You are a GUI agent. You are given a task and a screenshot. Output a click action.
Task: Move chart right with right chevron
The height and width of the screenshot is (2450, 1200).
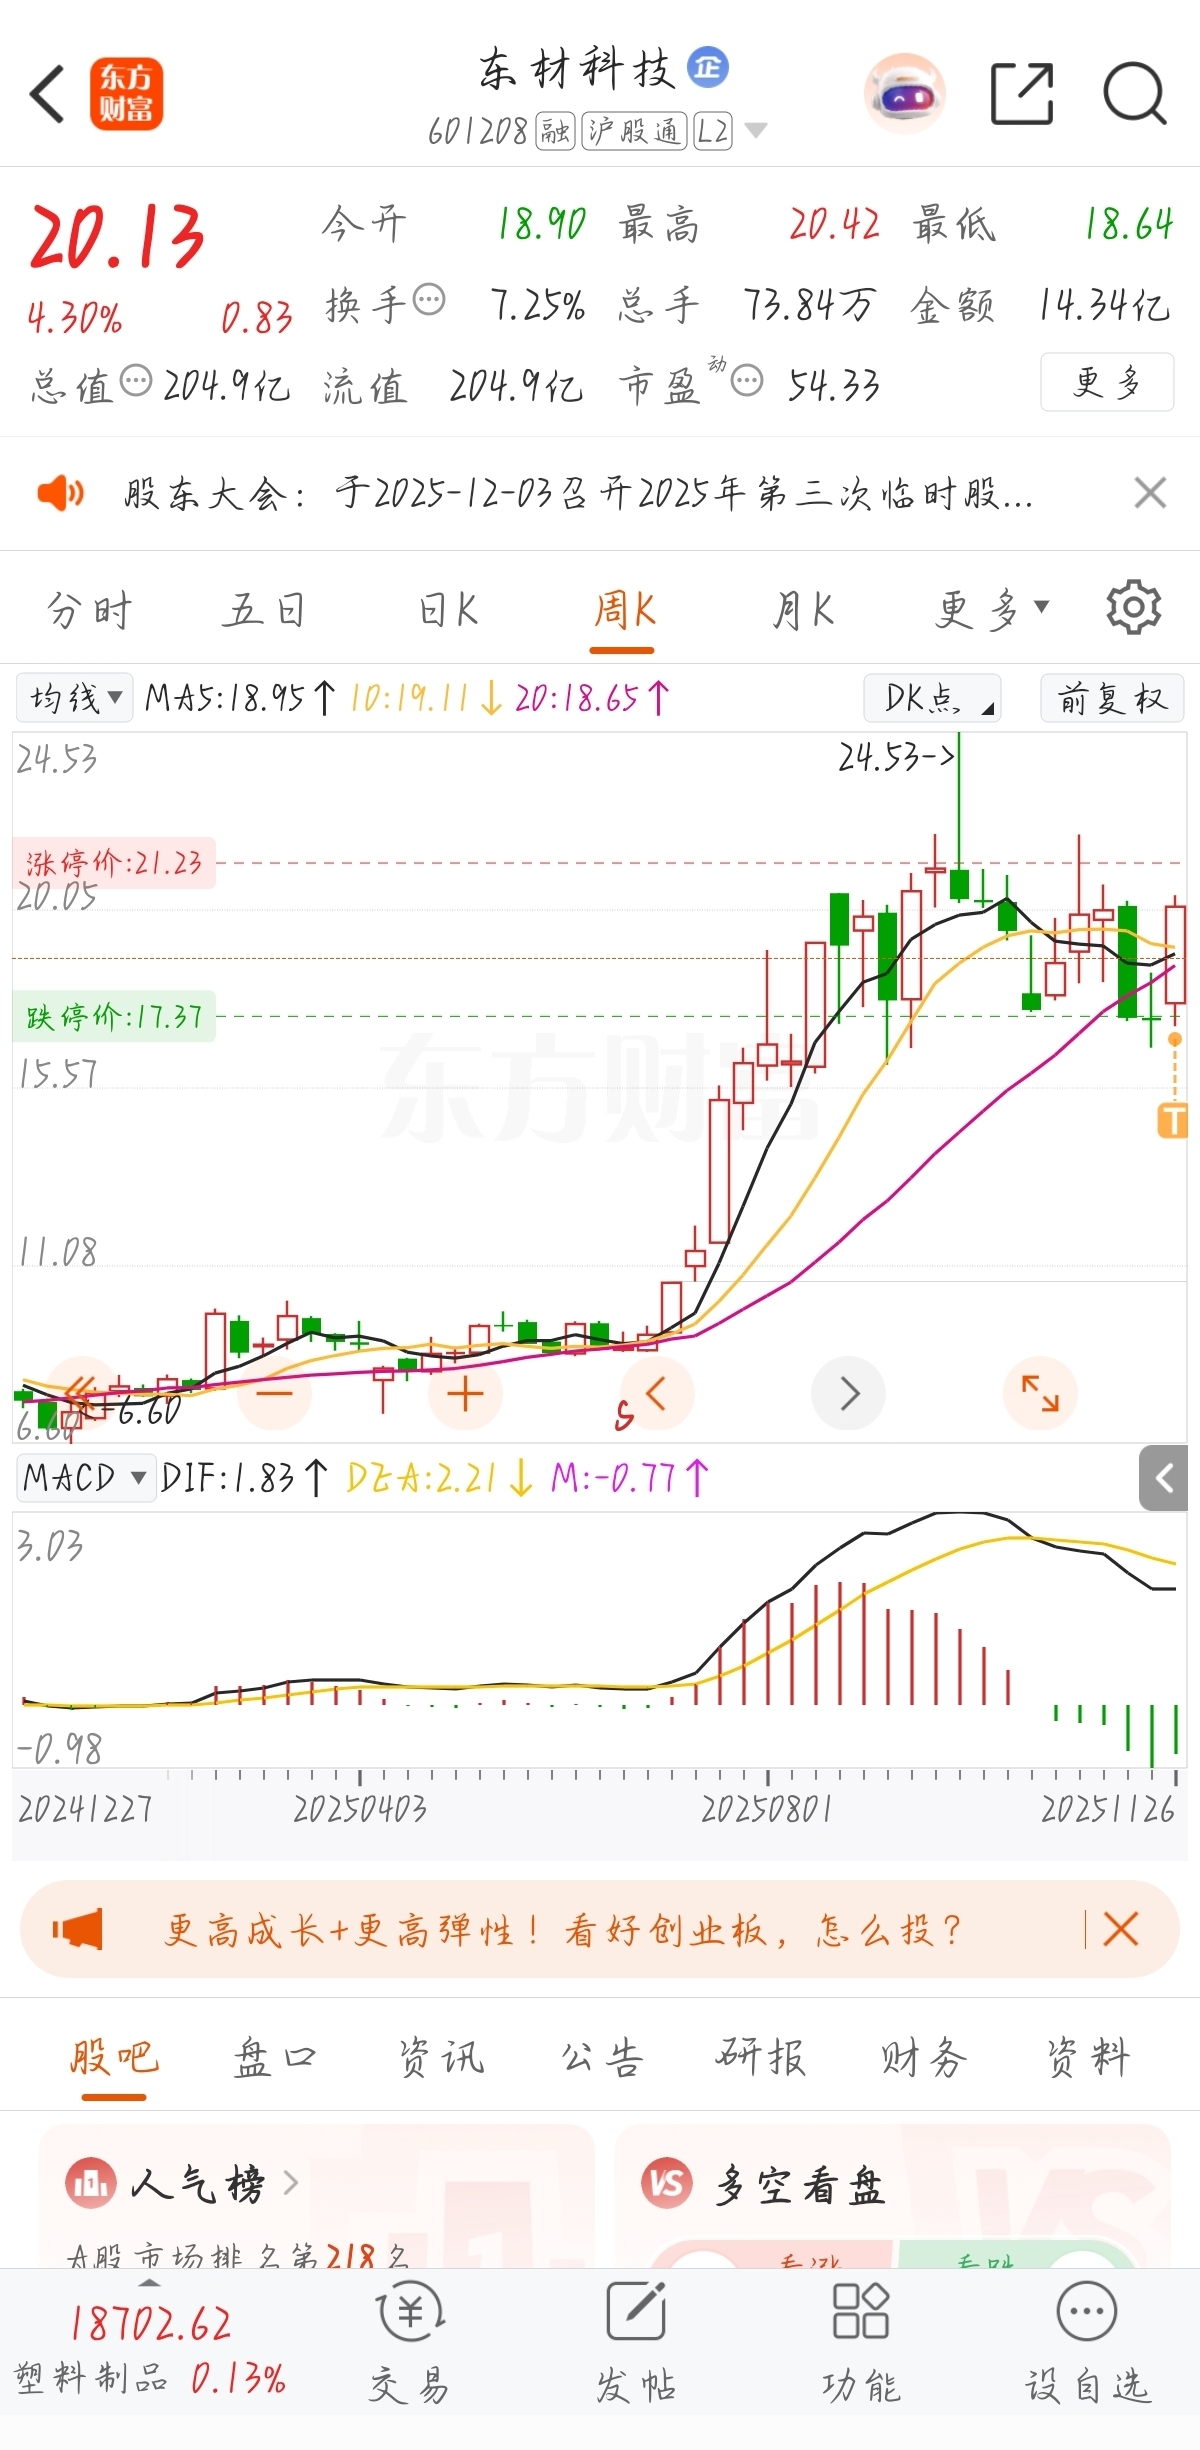coord(849,1393)
